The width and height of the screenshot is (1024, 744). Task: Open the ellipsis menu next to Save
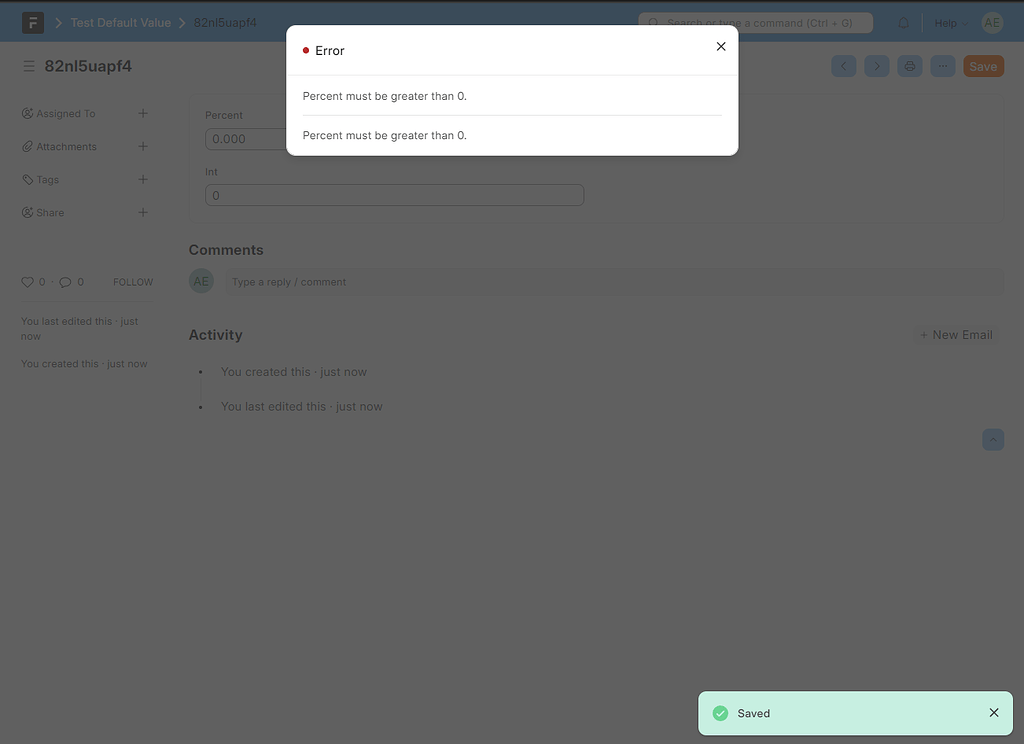pos(942,65)
